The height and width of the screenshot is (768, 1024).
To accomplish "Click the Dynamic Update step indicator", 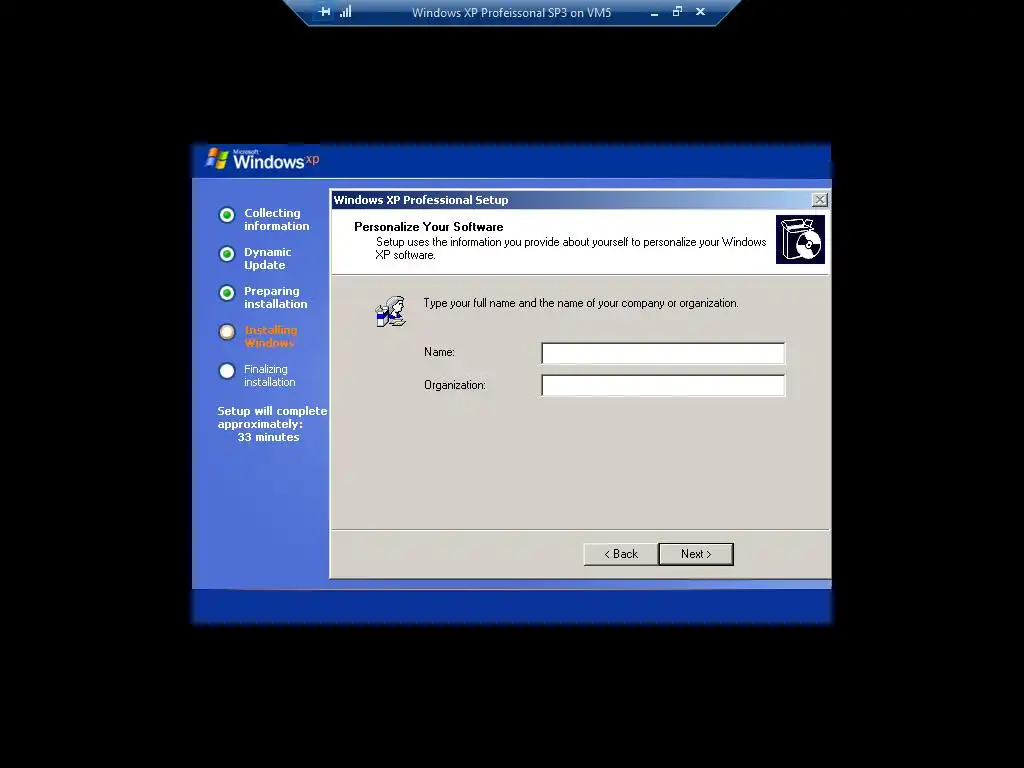I will click(227, 254).
